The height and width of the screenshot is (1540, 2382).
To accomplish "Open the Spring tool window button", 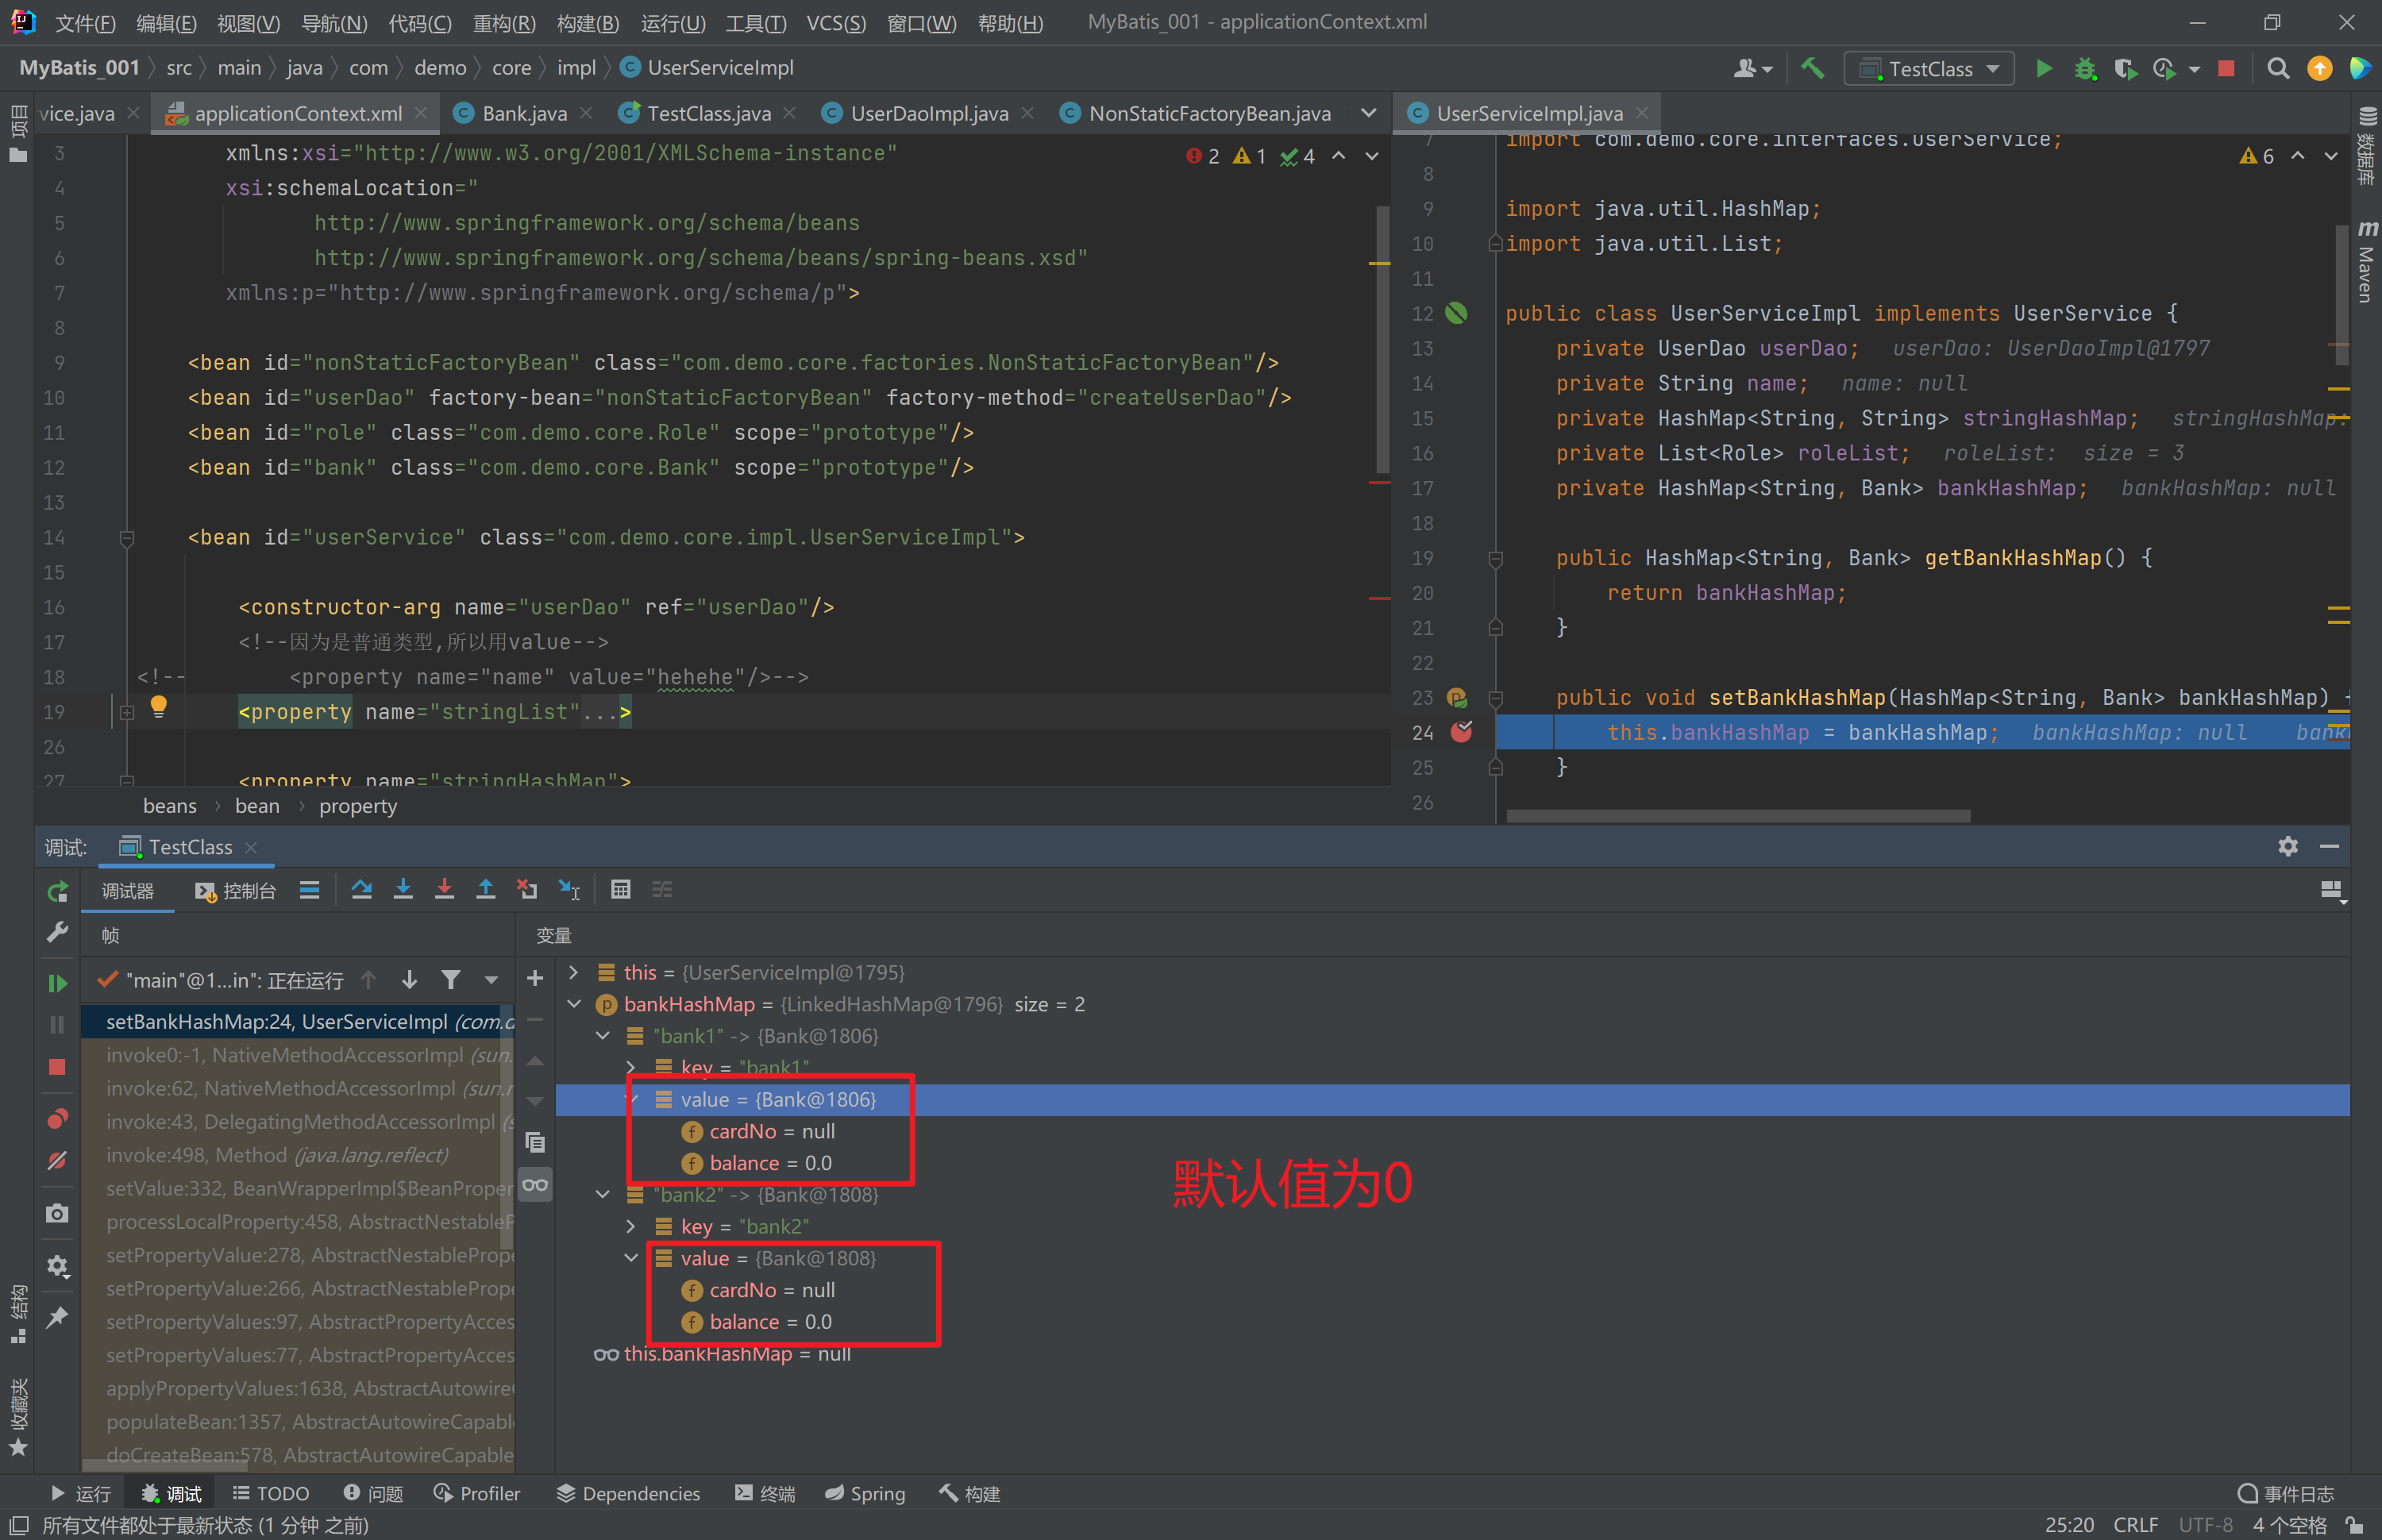I will tap(865, 1493).
